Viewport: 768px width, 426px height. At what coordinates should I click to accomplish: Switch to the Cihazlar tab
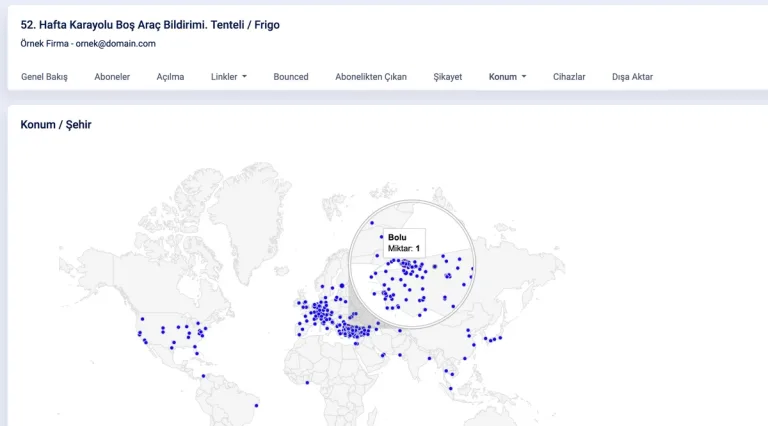coord(569,77)
